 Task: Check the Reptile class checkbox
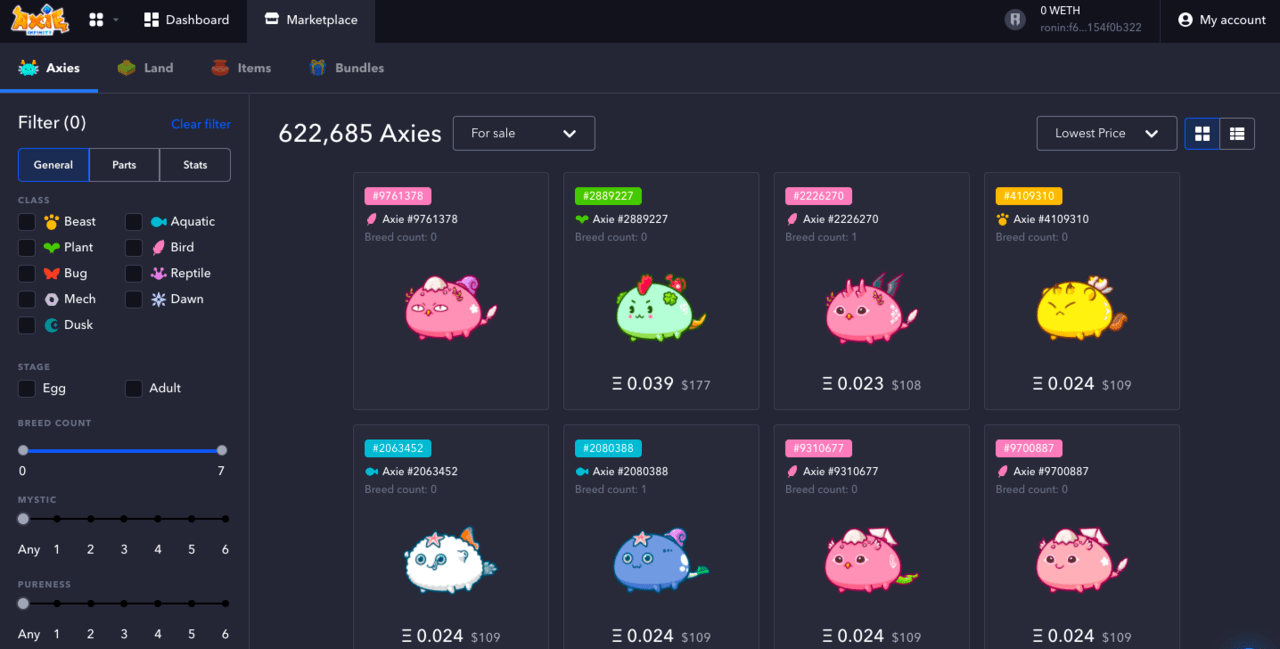(x=133, y=274)
